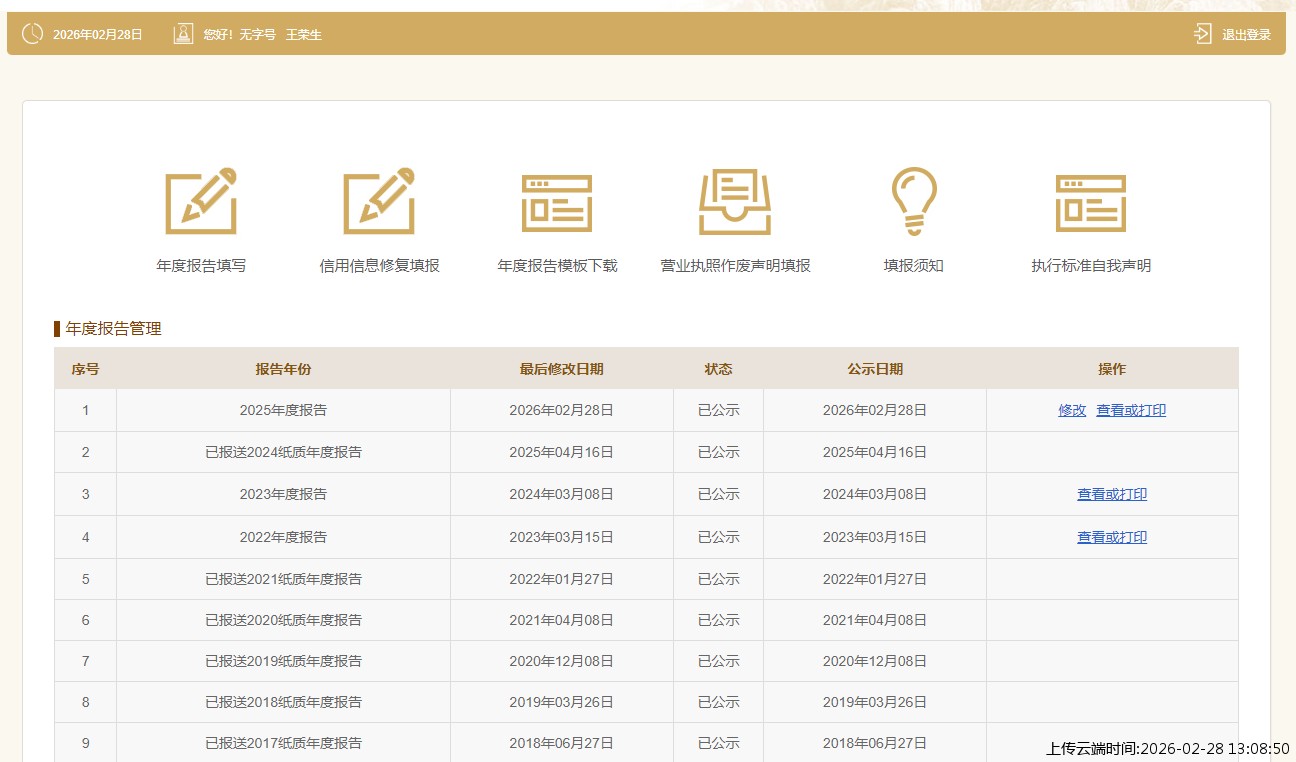The height and width of the screenshot is (762, 1296).
Task: Open the 年度报告填写 pencil icon
Action: 201,201
